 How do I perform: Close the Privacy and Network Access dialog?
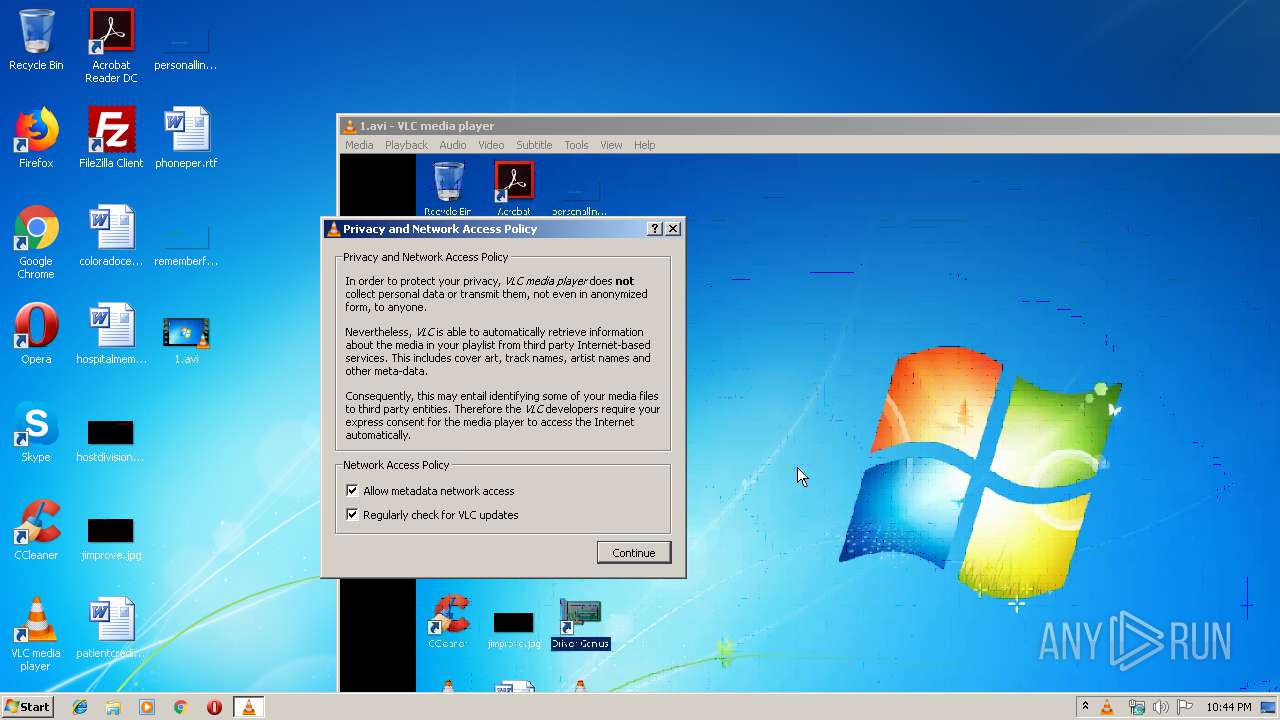(x=673, y=229)
